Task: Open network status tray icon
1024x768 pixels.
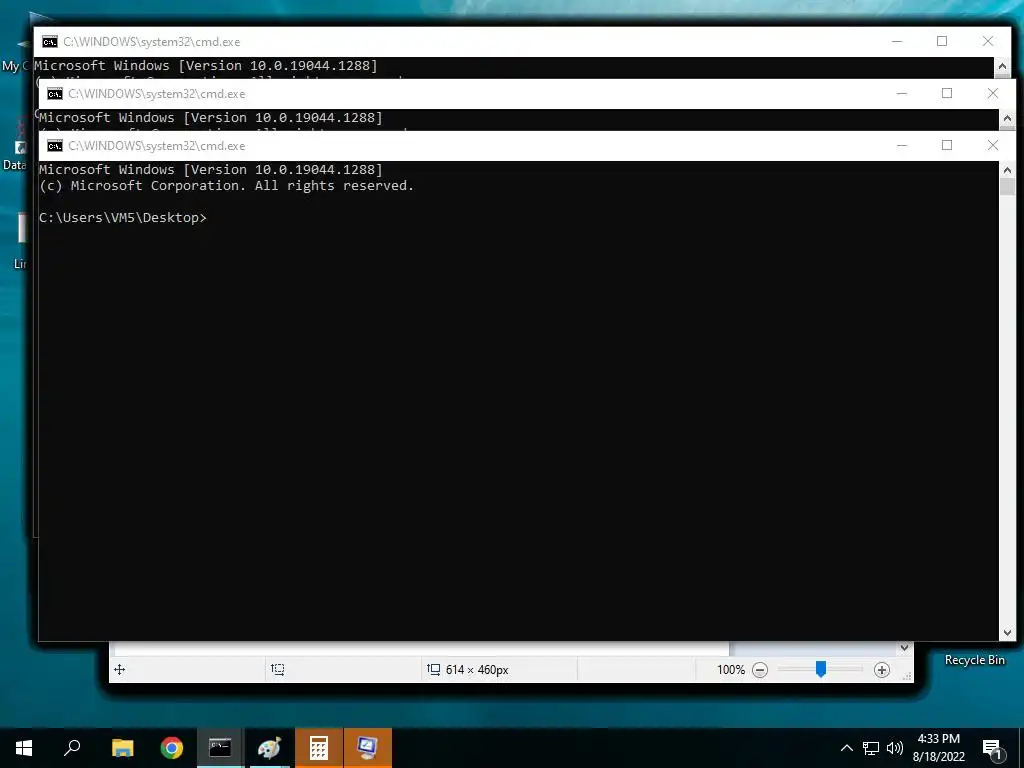Action: 871,748
